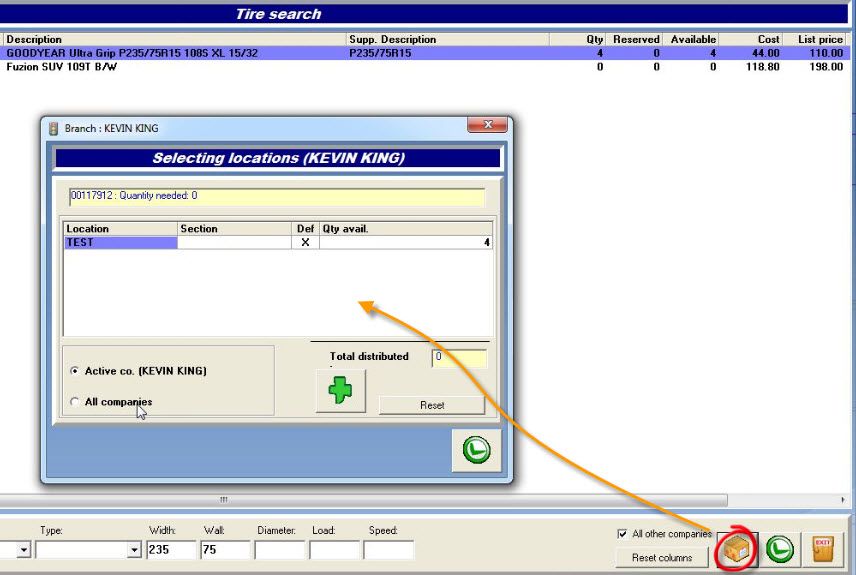This screenshot has width=856, height=575.
Task: Select the Fuzion SUV 109T B/W row
Action: (x=425, y=67)
